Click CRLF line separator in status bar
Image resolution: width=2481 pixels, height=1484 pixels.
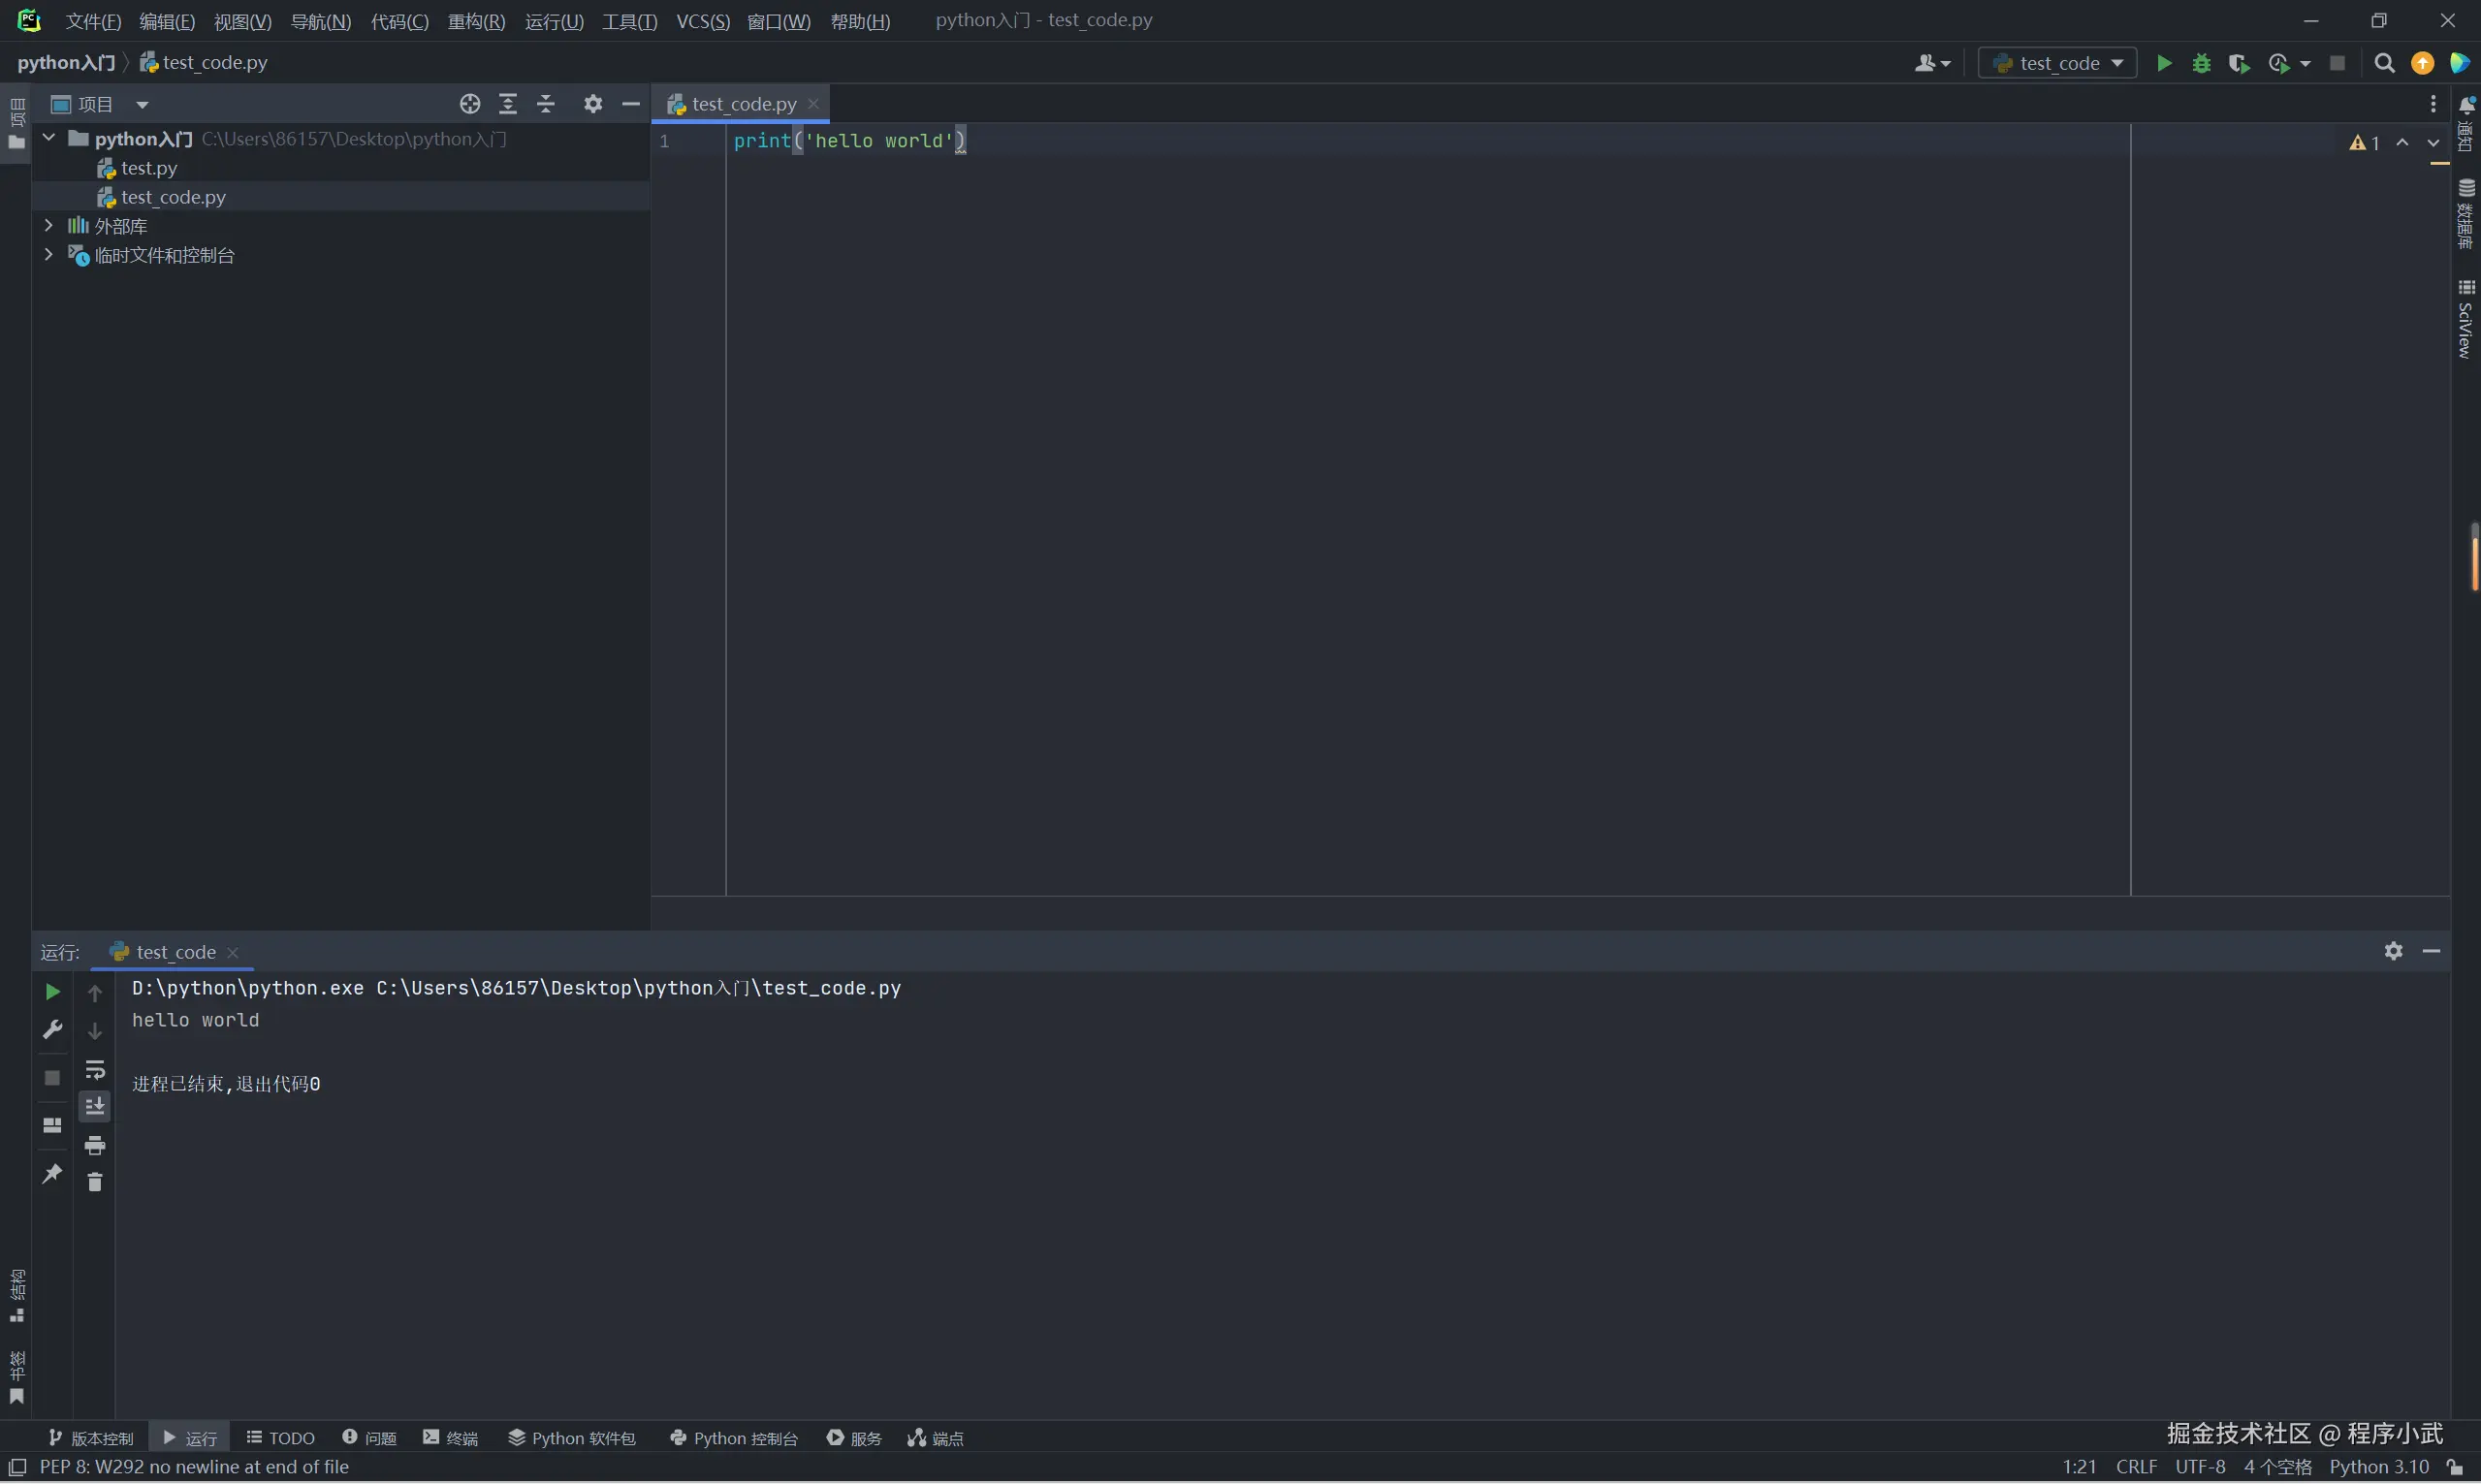click(2135, 1467)
